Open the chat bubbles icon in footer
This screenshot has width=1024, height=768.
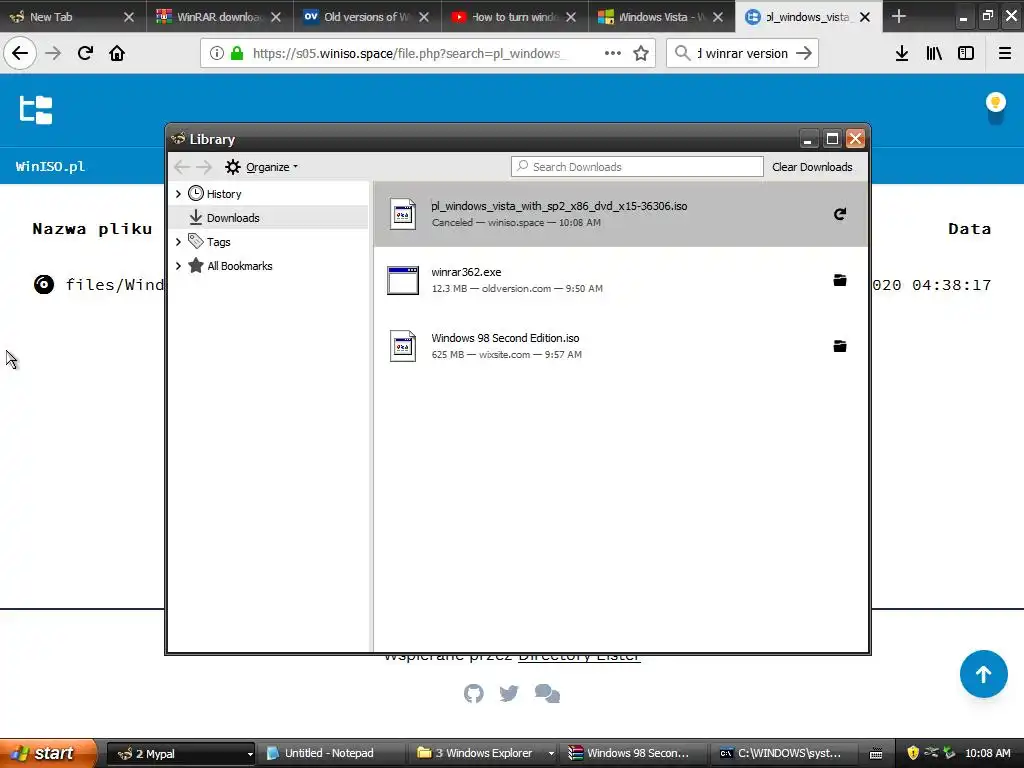(x=547, y=694)
